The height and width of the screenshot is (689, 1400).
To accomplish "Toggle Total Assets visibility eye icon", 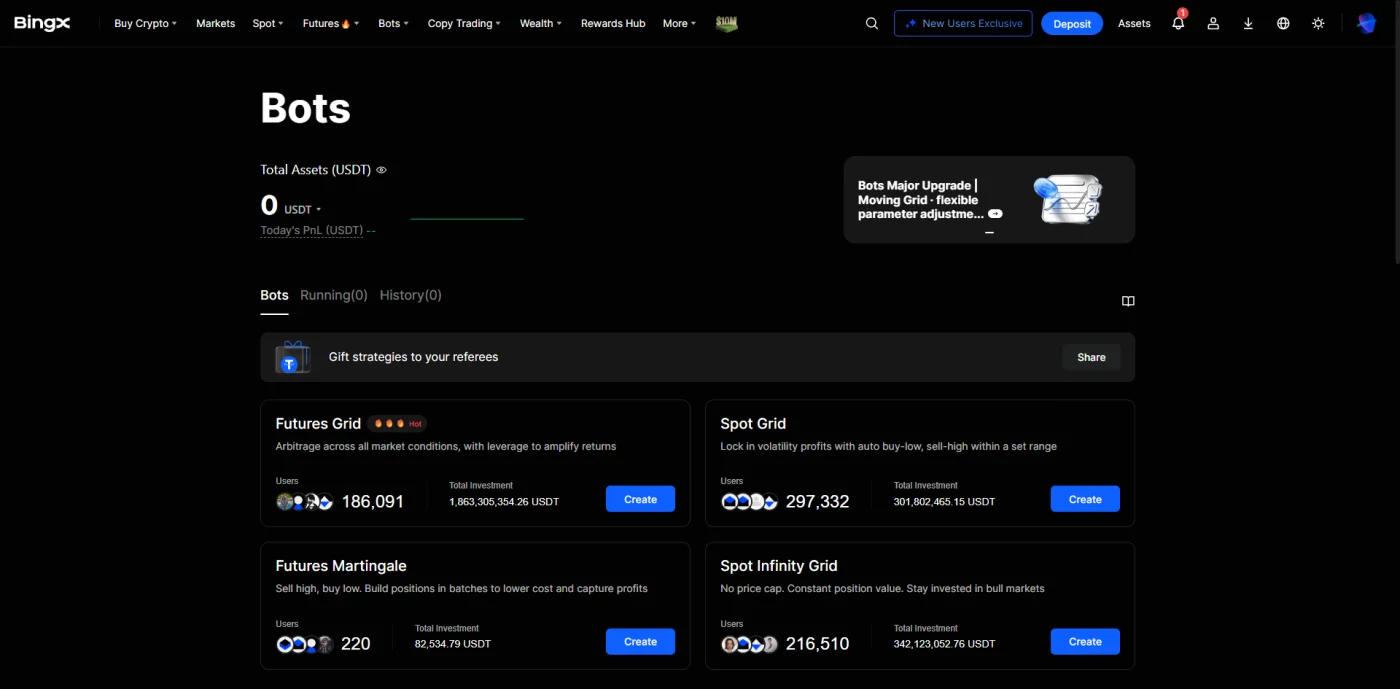I will point(381,170).
